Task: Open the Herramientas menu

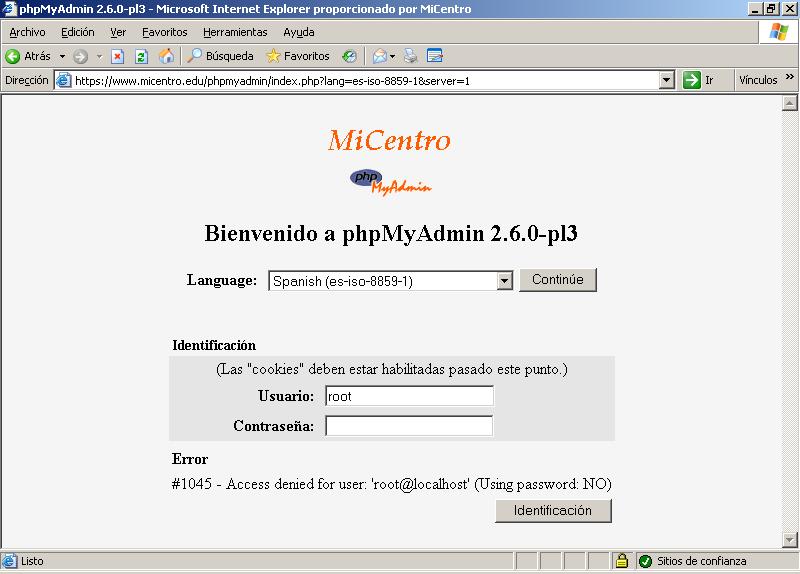Action: 235,32
